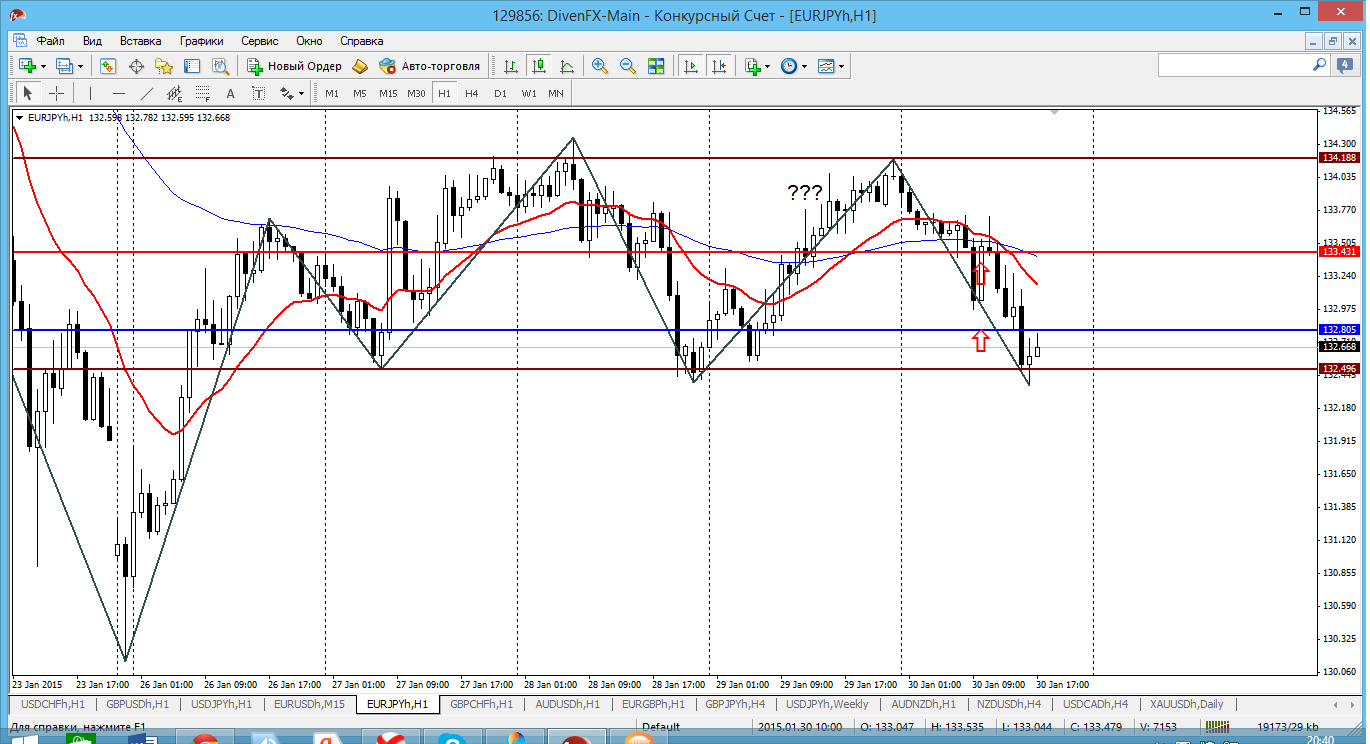1370x744 pixels.
Task: Select the Equidistant Channel tool
Action: tap(175, 93)
